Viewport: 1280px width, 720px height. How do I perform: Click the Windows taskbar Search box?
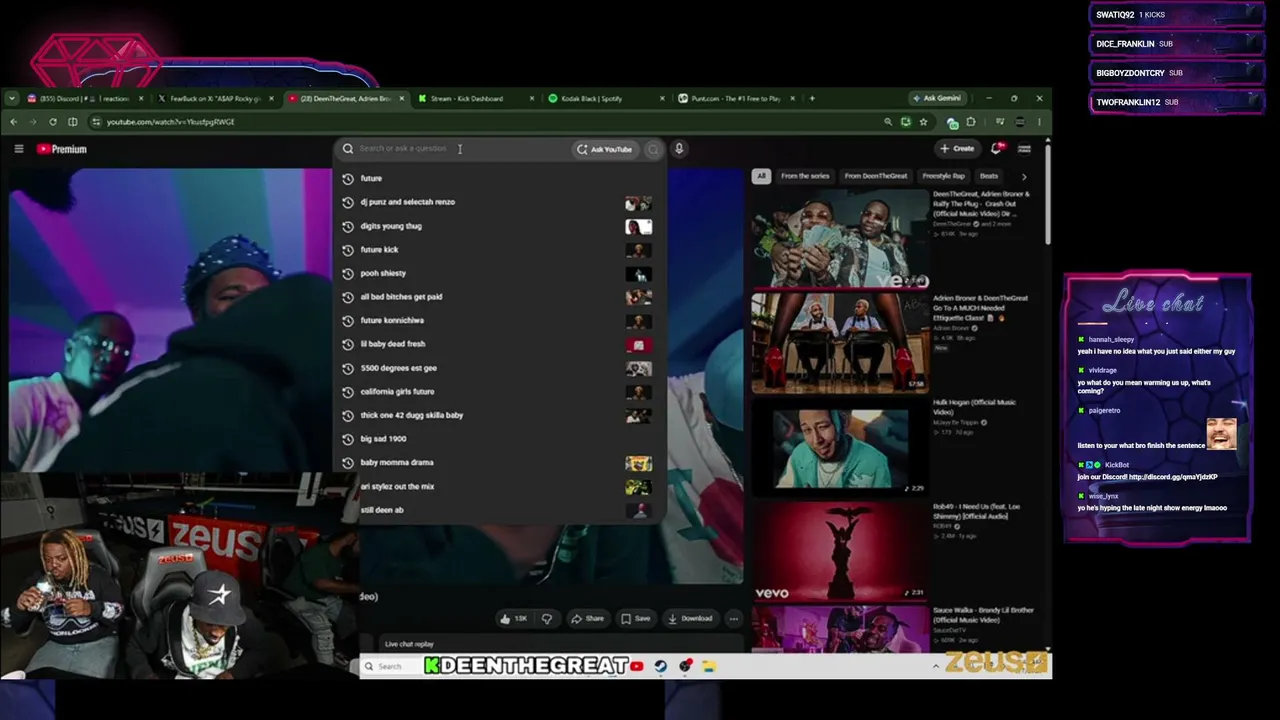(x=390, y=666)
